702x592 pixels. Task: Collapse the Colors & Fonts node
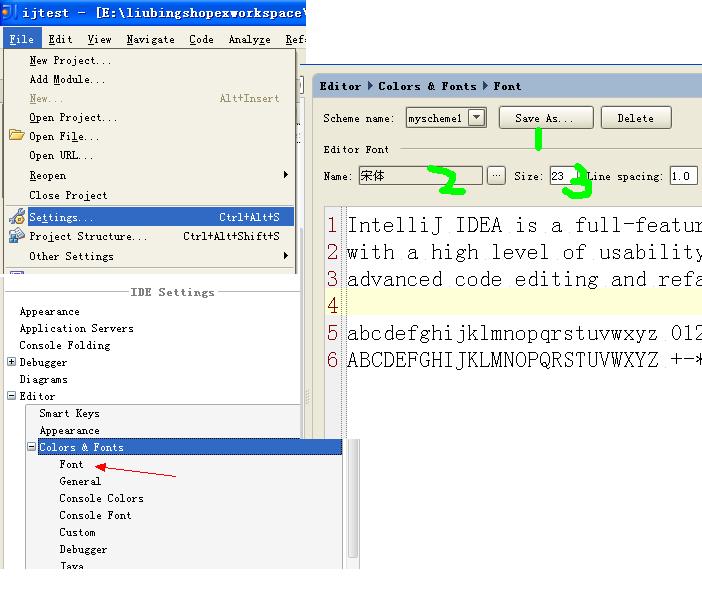coord(32,447)
